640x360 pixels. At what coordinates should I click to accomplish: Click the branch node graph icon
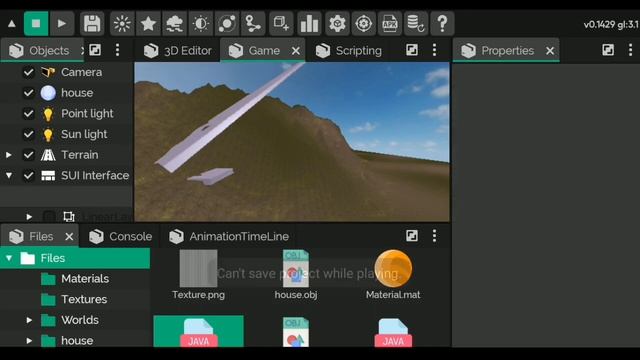[253, 24]
